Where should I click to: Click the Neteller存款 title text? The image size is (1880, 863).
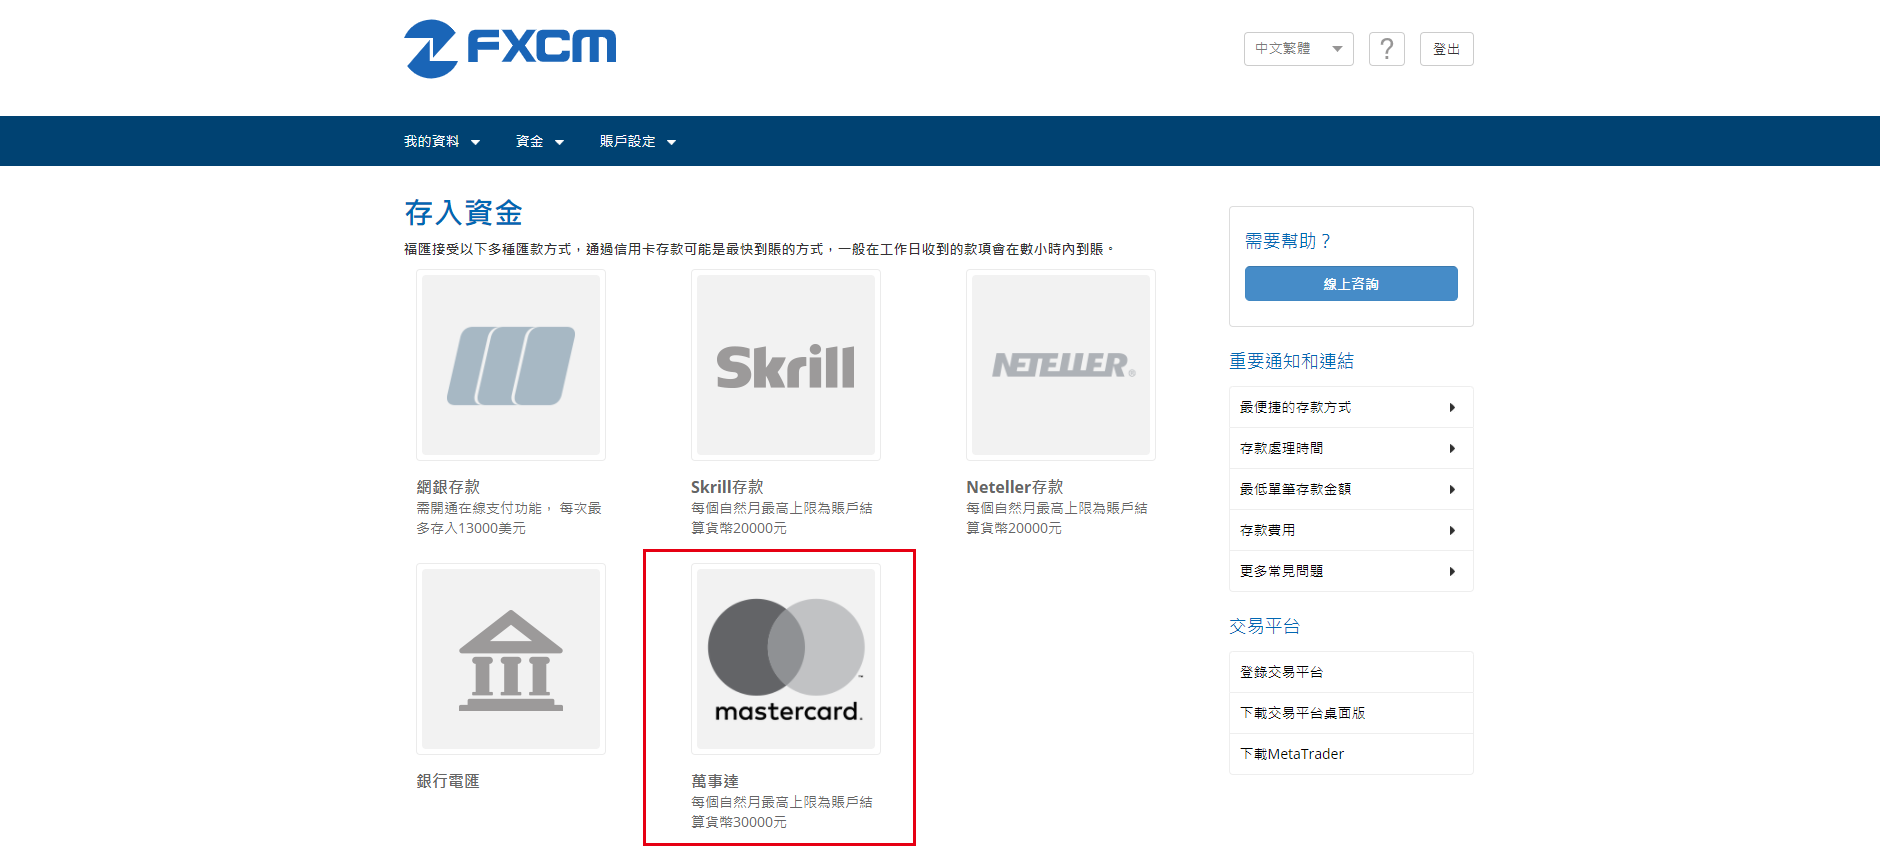click(1015, 487)
